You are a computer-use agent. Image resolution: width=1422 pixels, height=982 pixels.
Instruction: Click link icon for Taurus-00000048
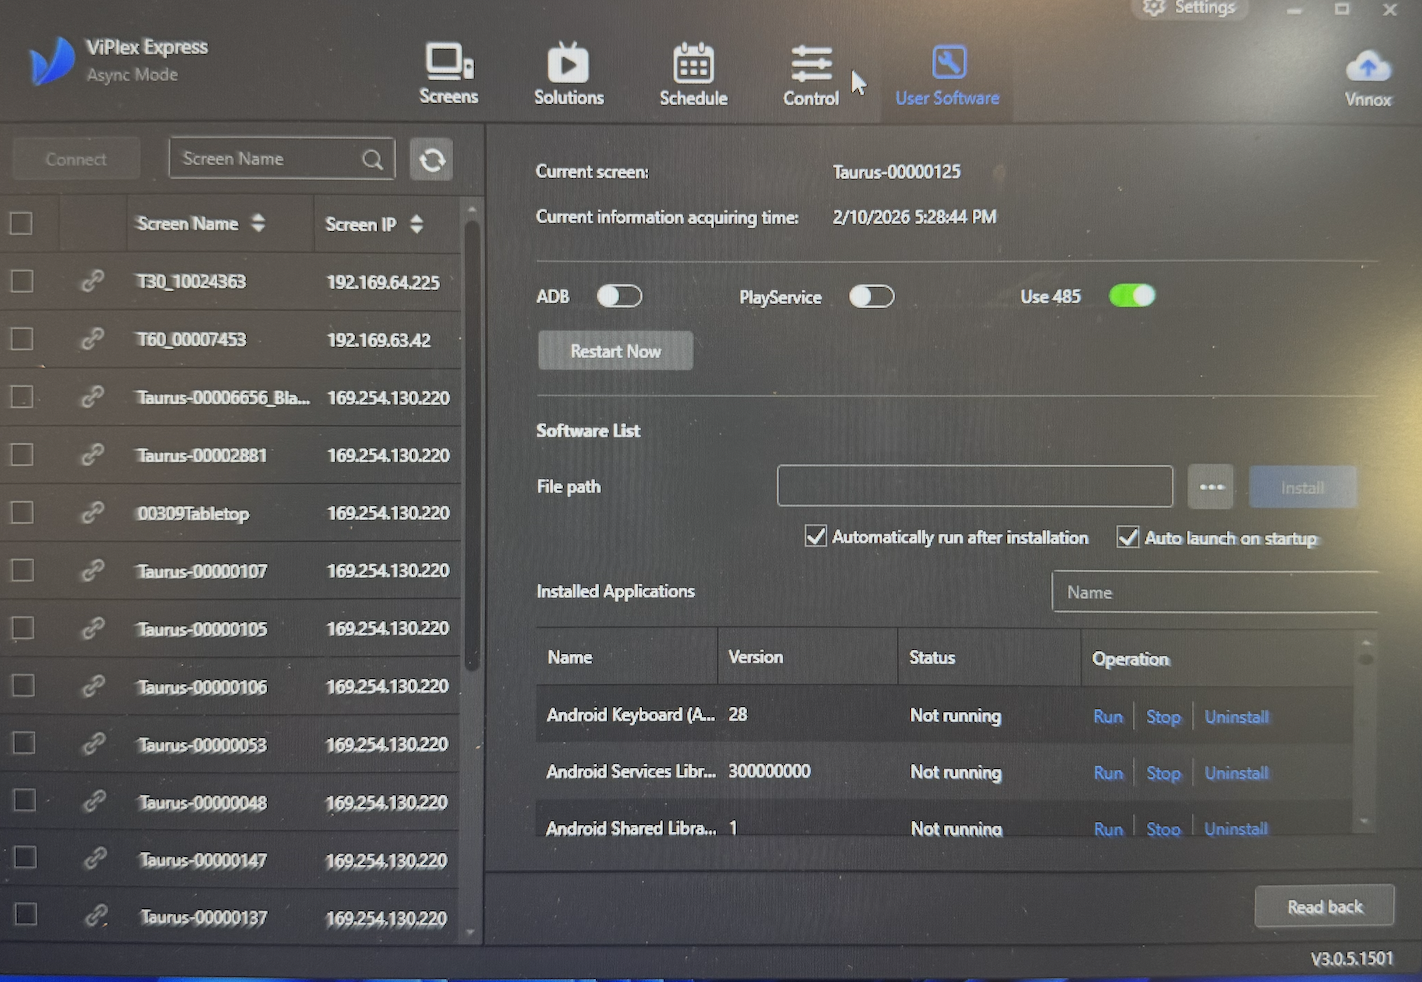(x=95, y=802)
